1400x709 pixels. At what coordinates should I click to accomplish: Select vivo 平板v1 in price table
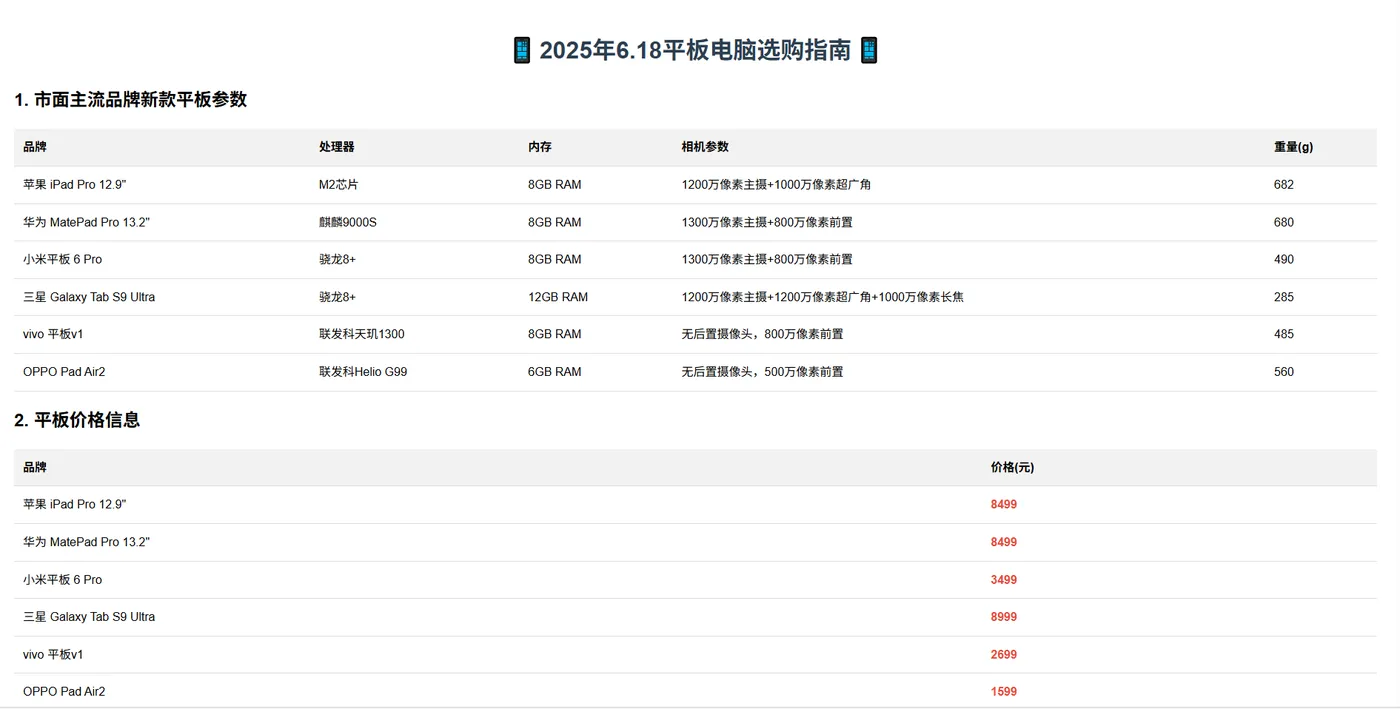(53, 655)
